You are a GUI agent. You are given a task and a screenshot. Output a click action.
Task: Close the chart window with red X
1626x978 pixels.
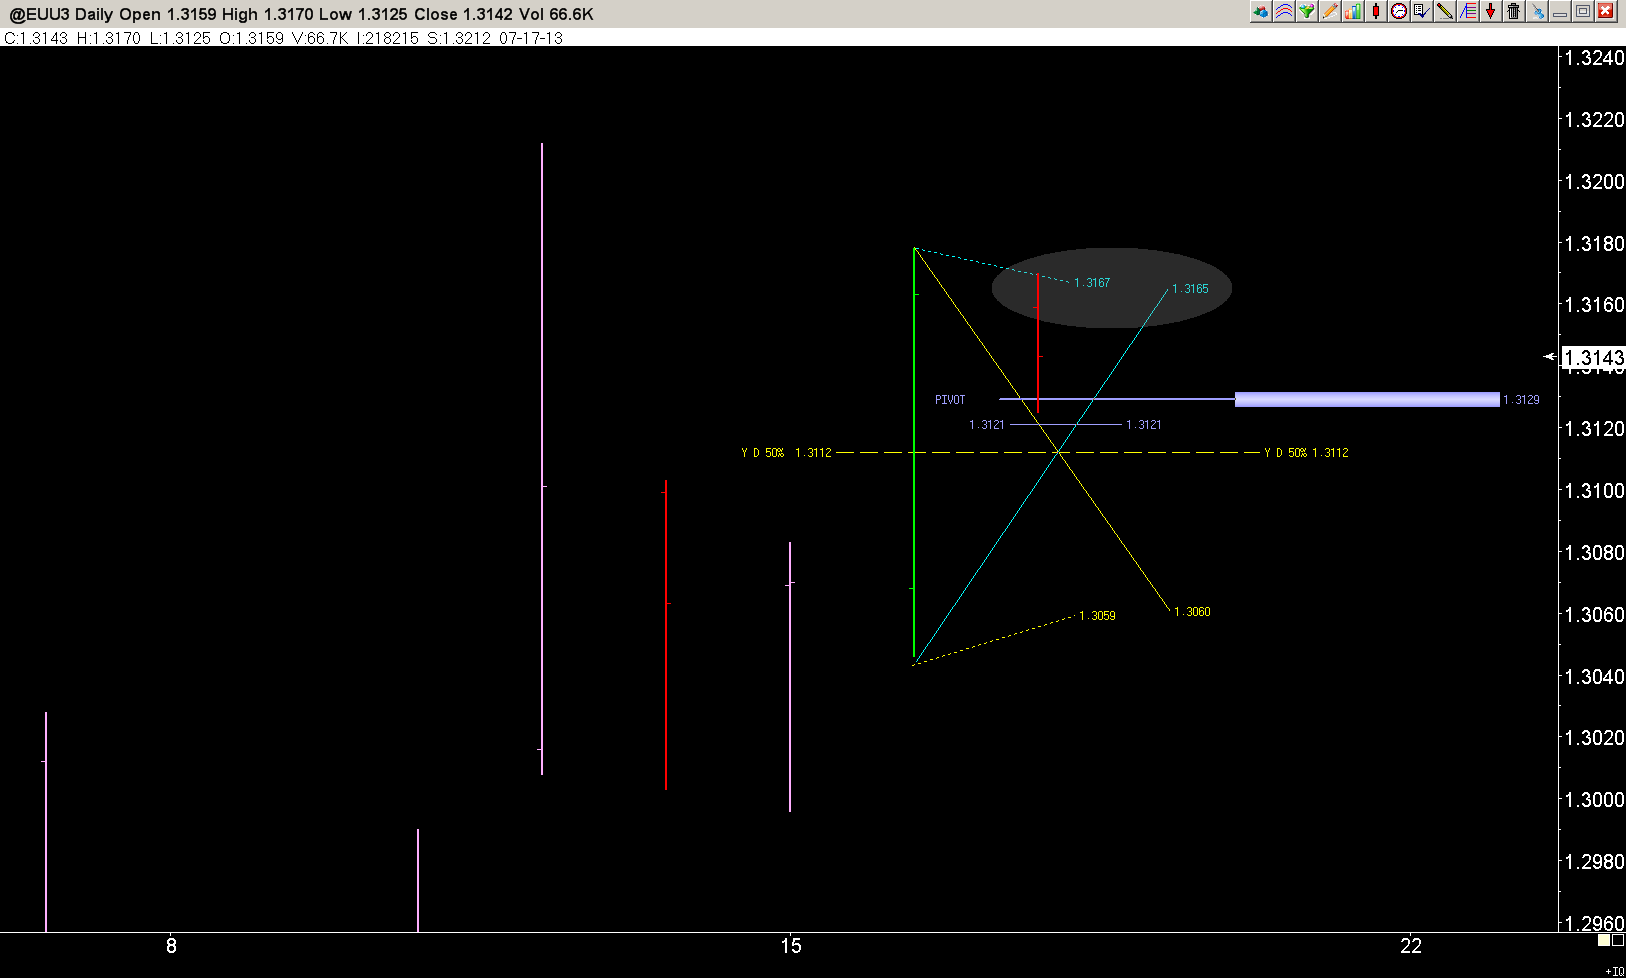pyautogui.click(x=1606, y=11)
